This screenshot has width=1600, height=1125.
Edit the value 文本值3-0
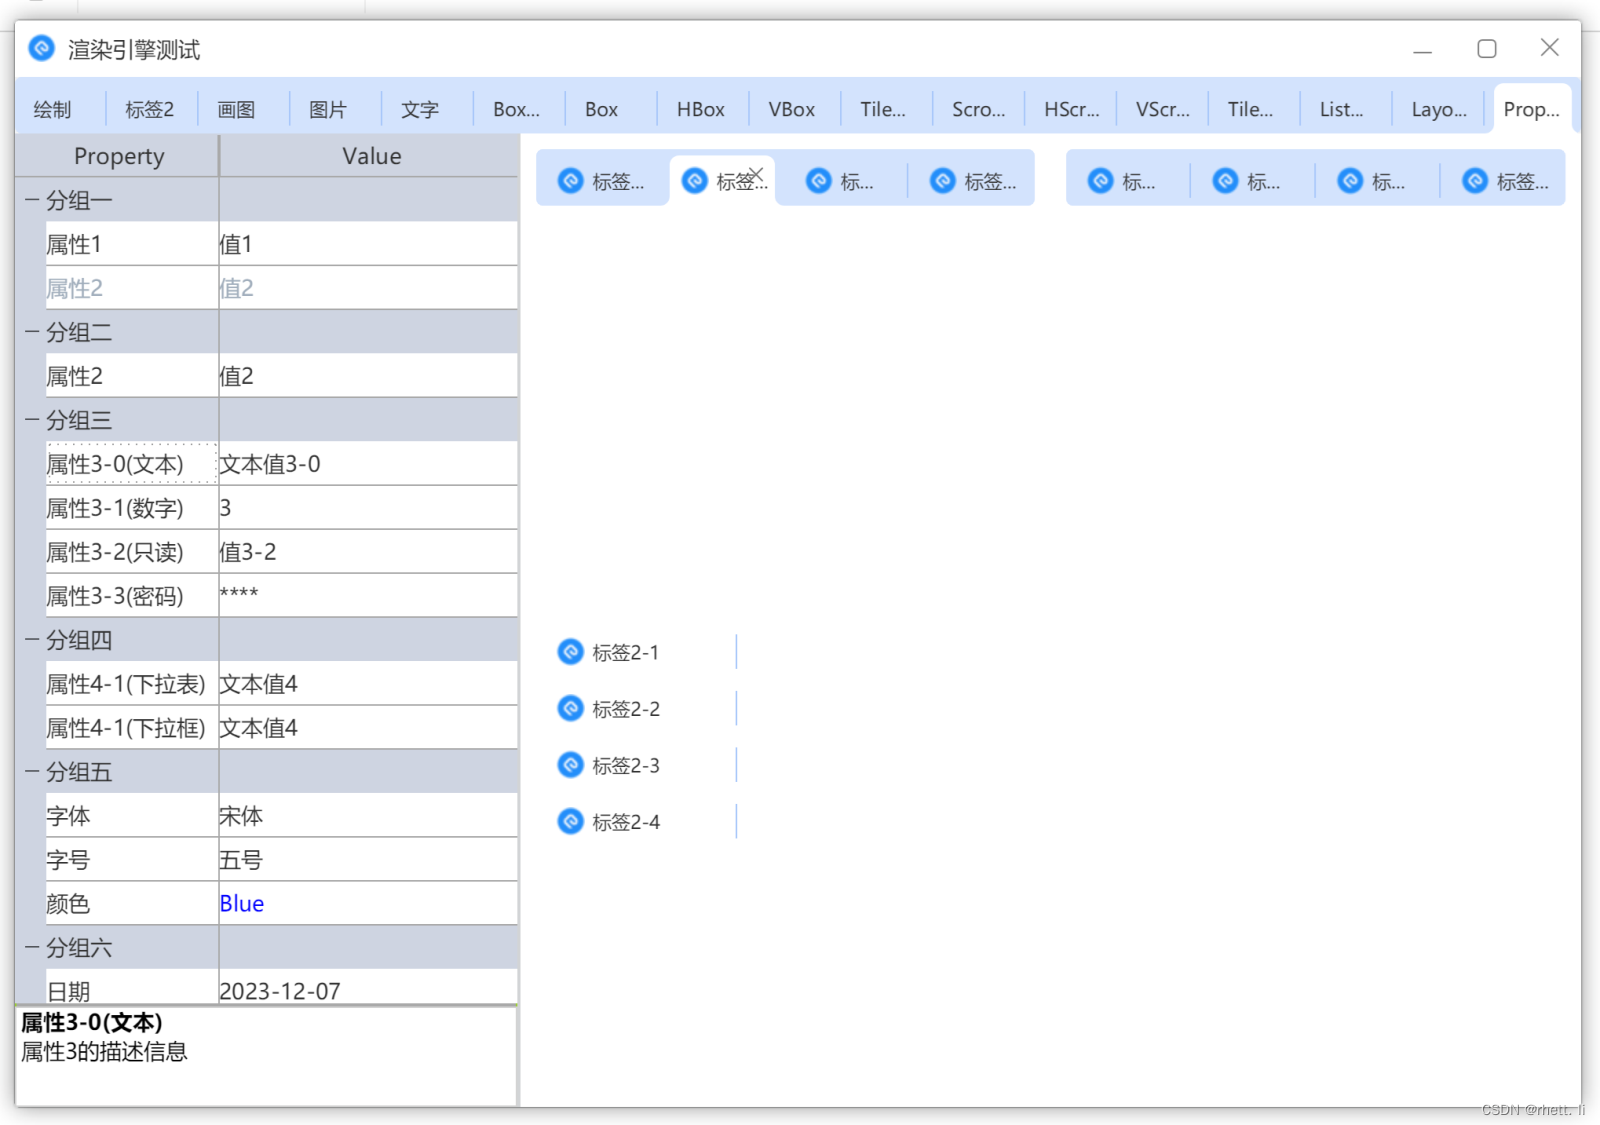[x=368, y=464]
